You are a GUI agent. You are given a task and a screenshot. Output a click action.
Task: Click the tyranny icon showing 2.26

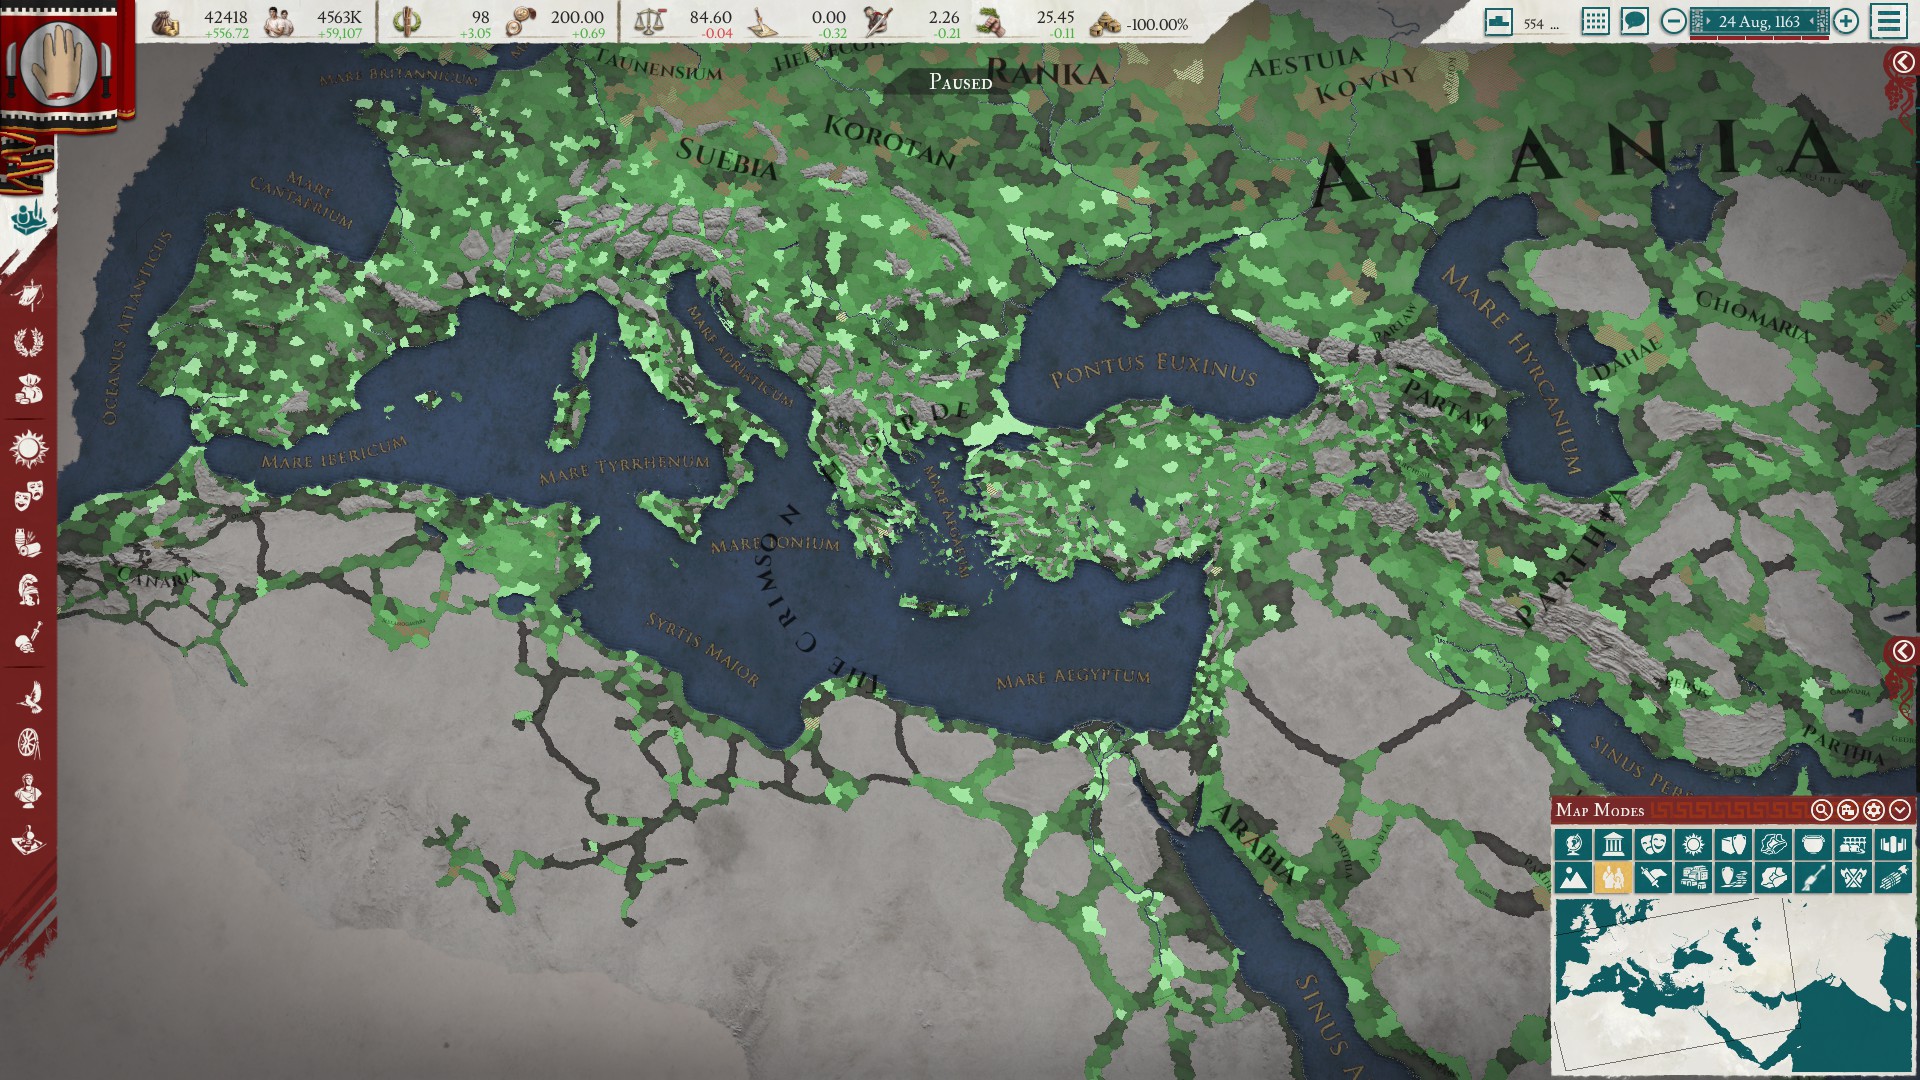[x=878, y=22]
